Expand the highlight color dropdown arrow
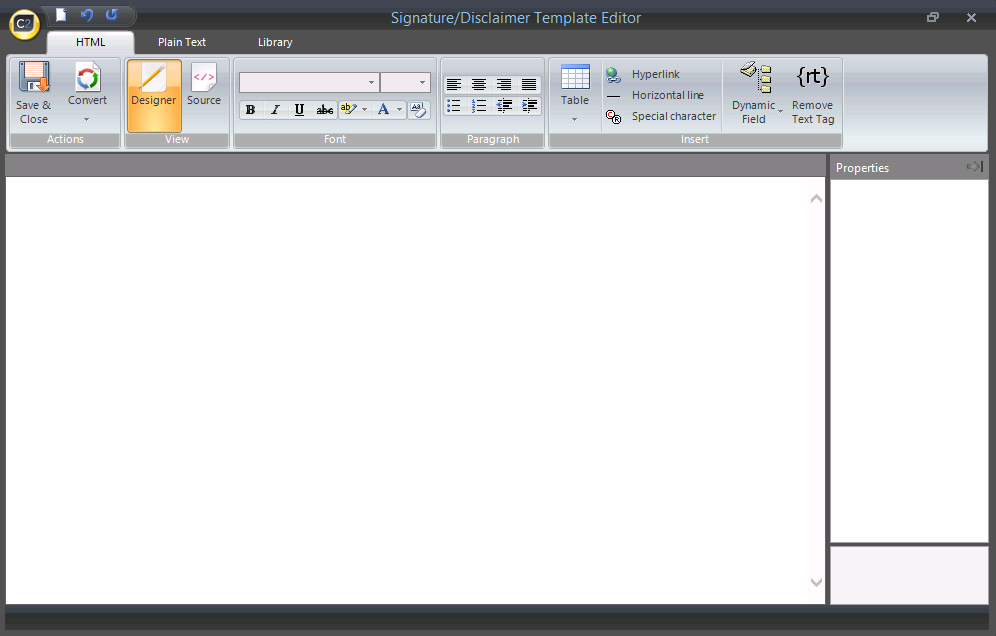Viewport: 996px width, 636px height. point(365,109)
